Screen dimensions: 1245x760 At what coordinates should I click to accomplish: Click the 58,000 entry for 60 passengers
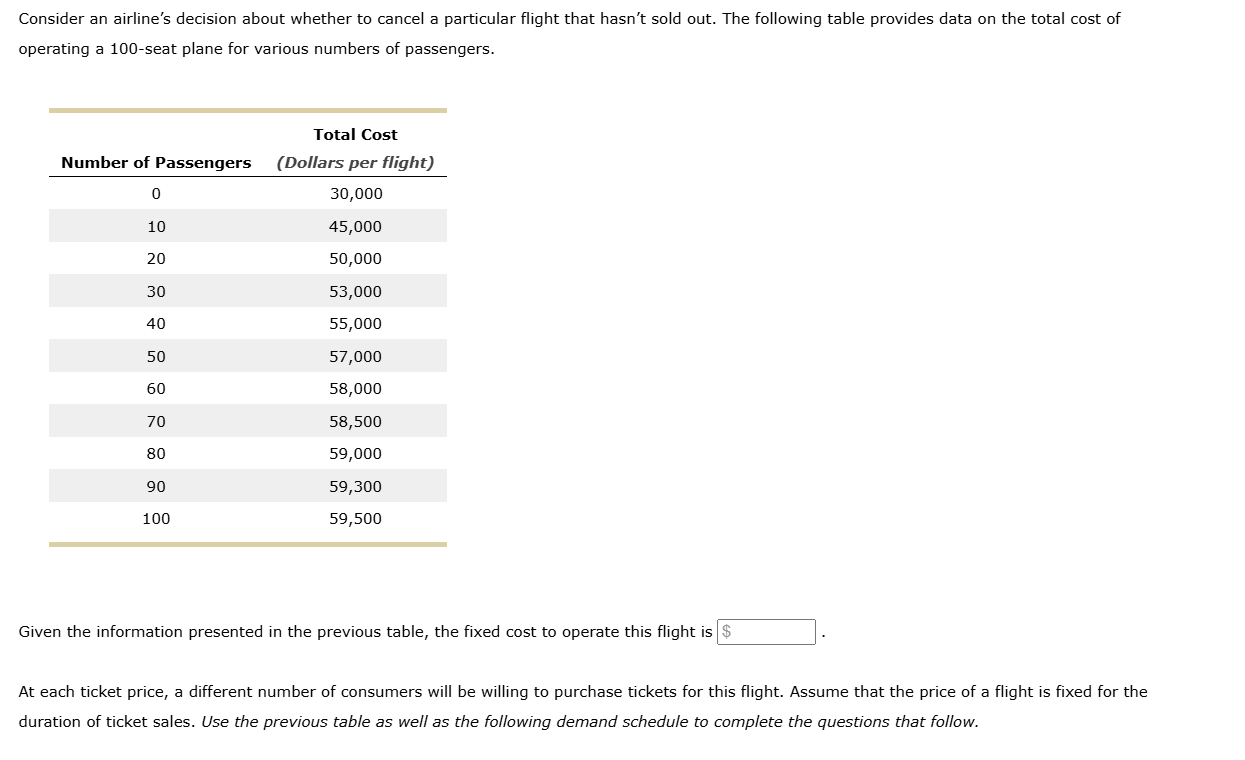356,388
